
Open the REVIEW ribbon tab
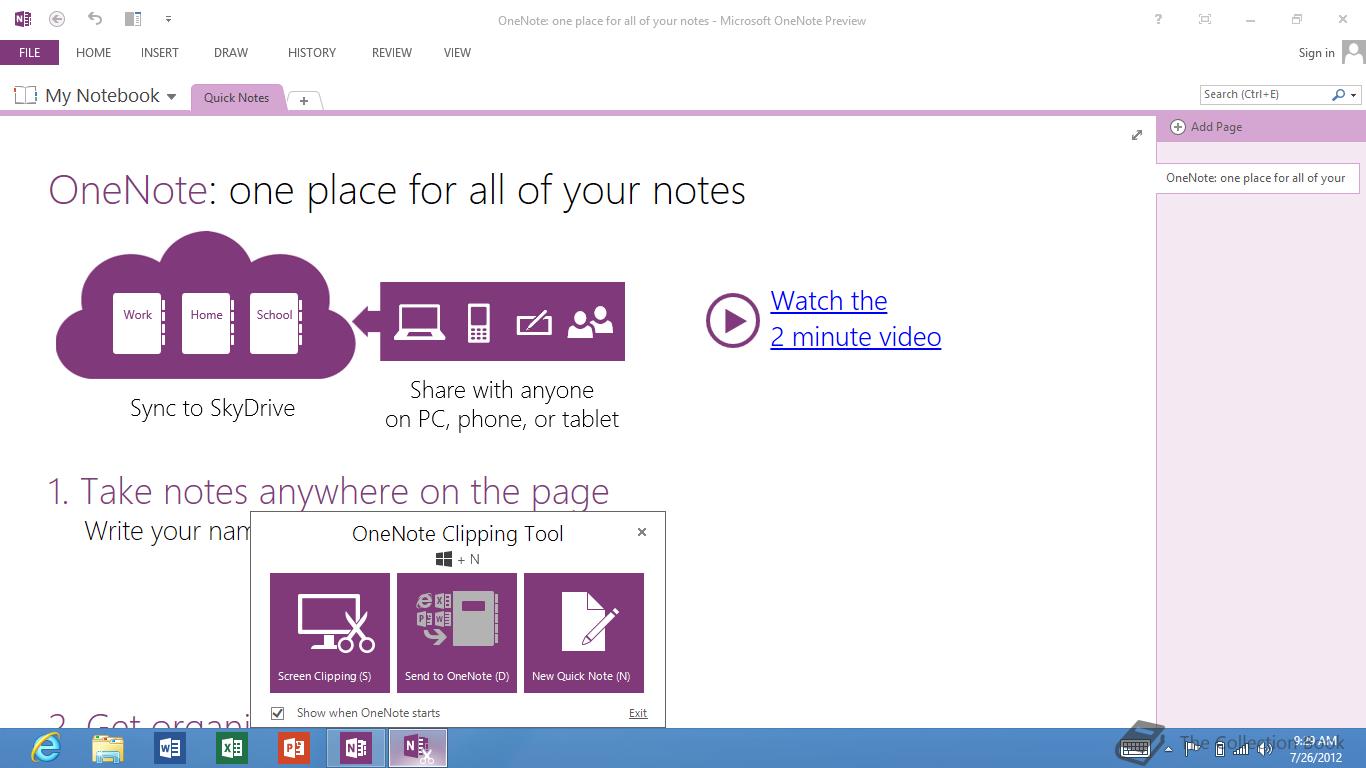click(x=392, y=53)
